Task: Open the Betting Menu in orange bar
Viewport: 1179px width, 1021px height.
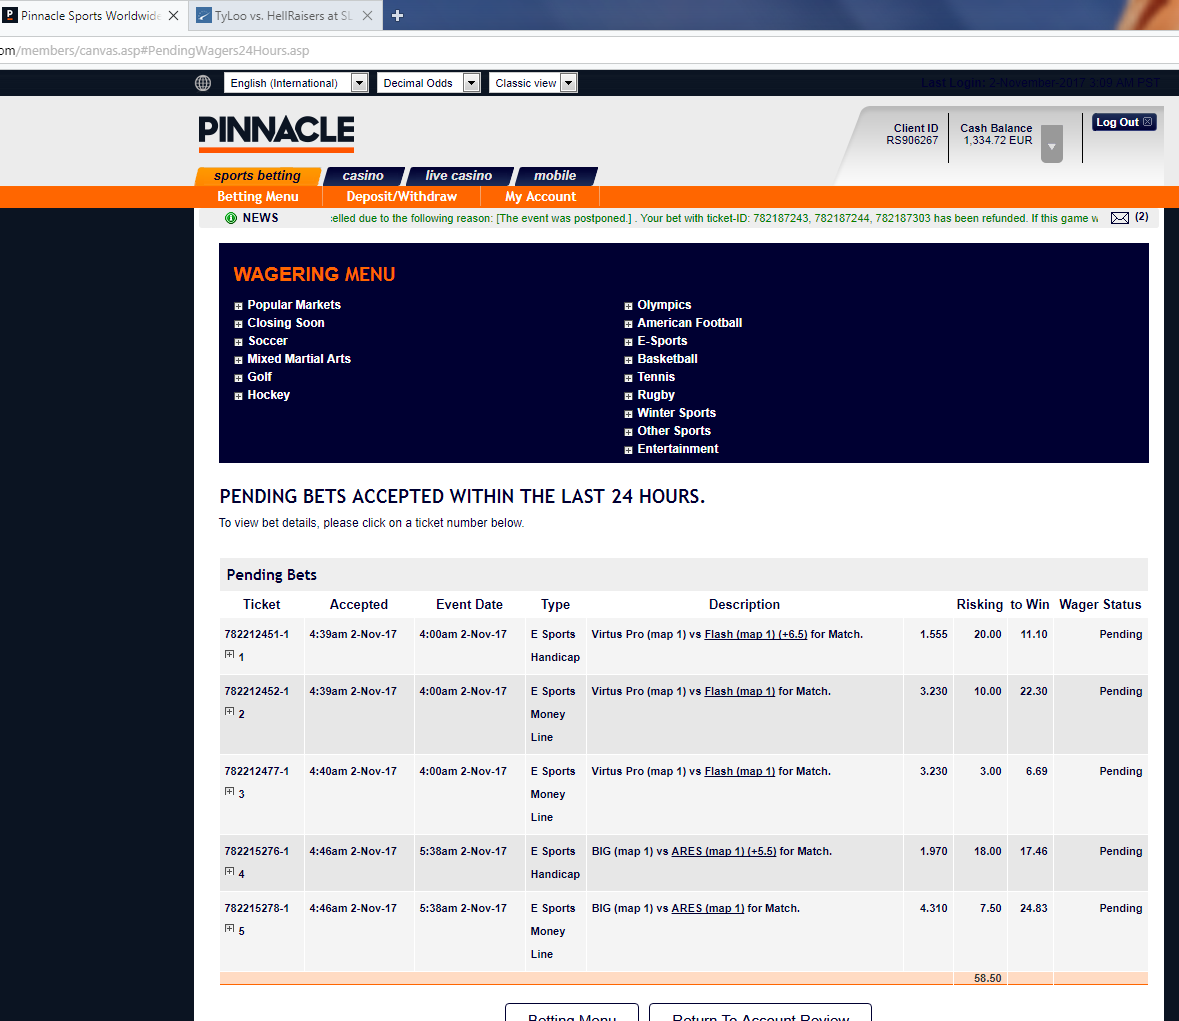Action: coord(258,197)
